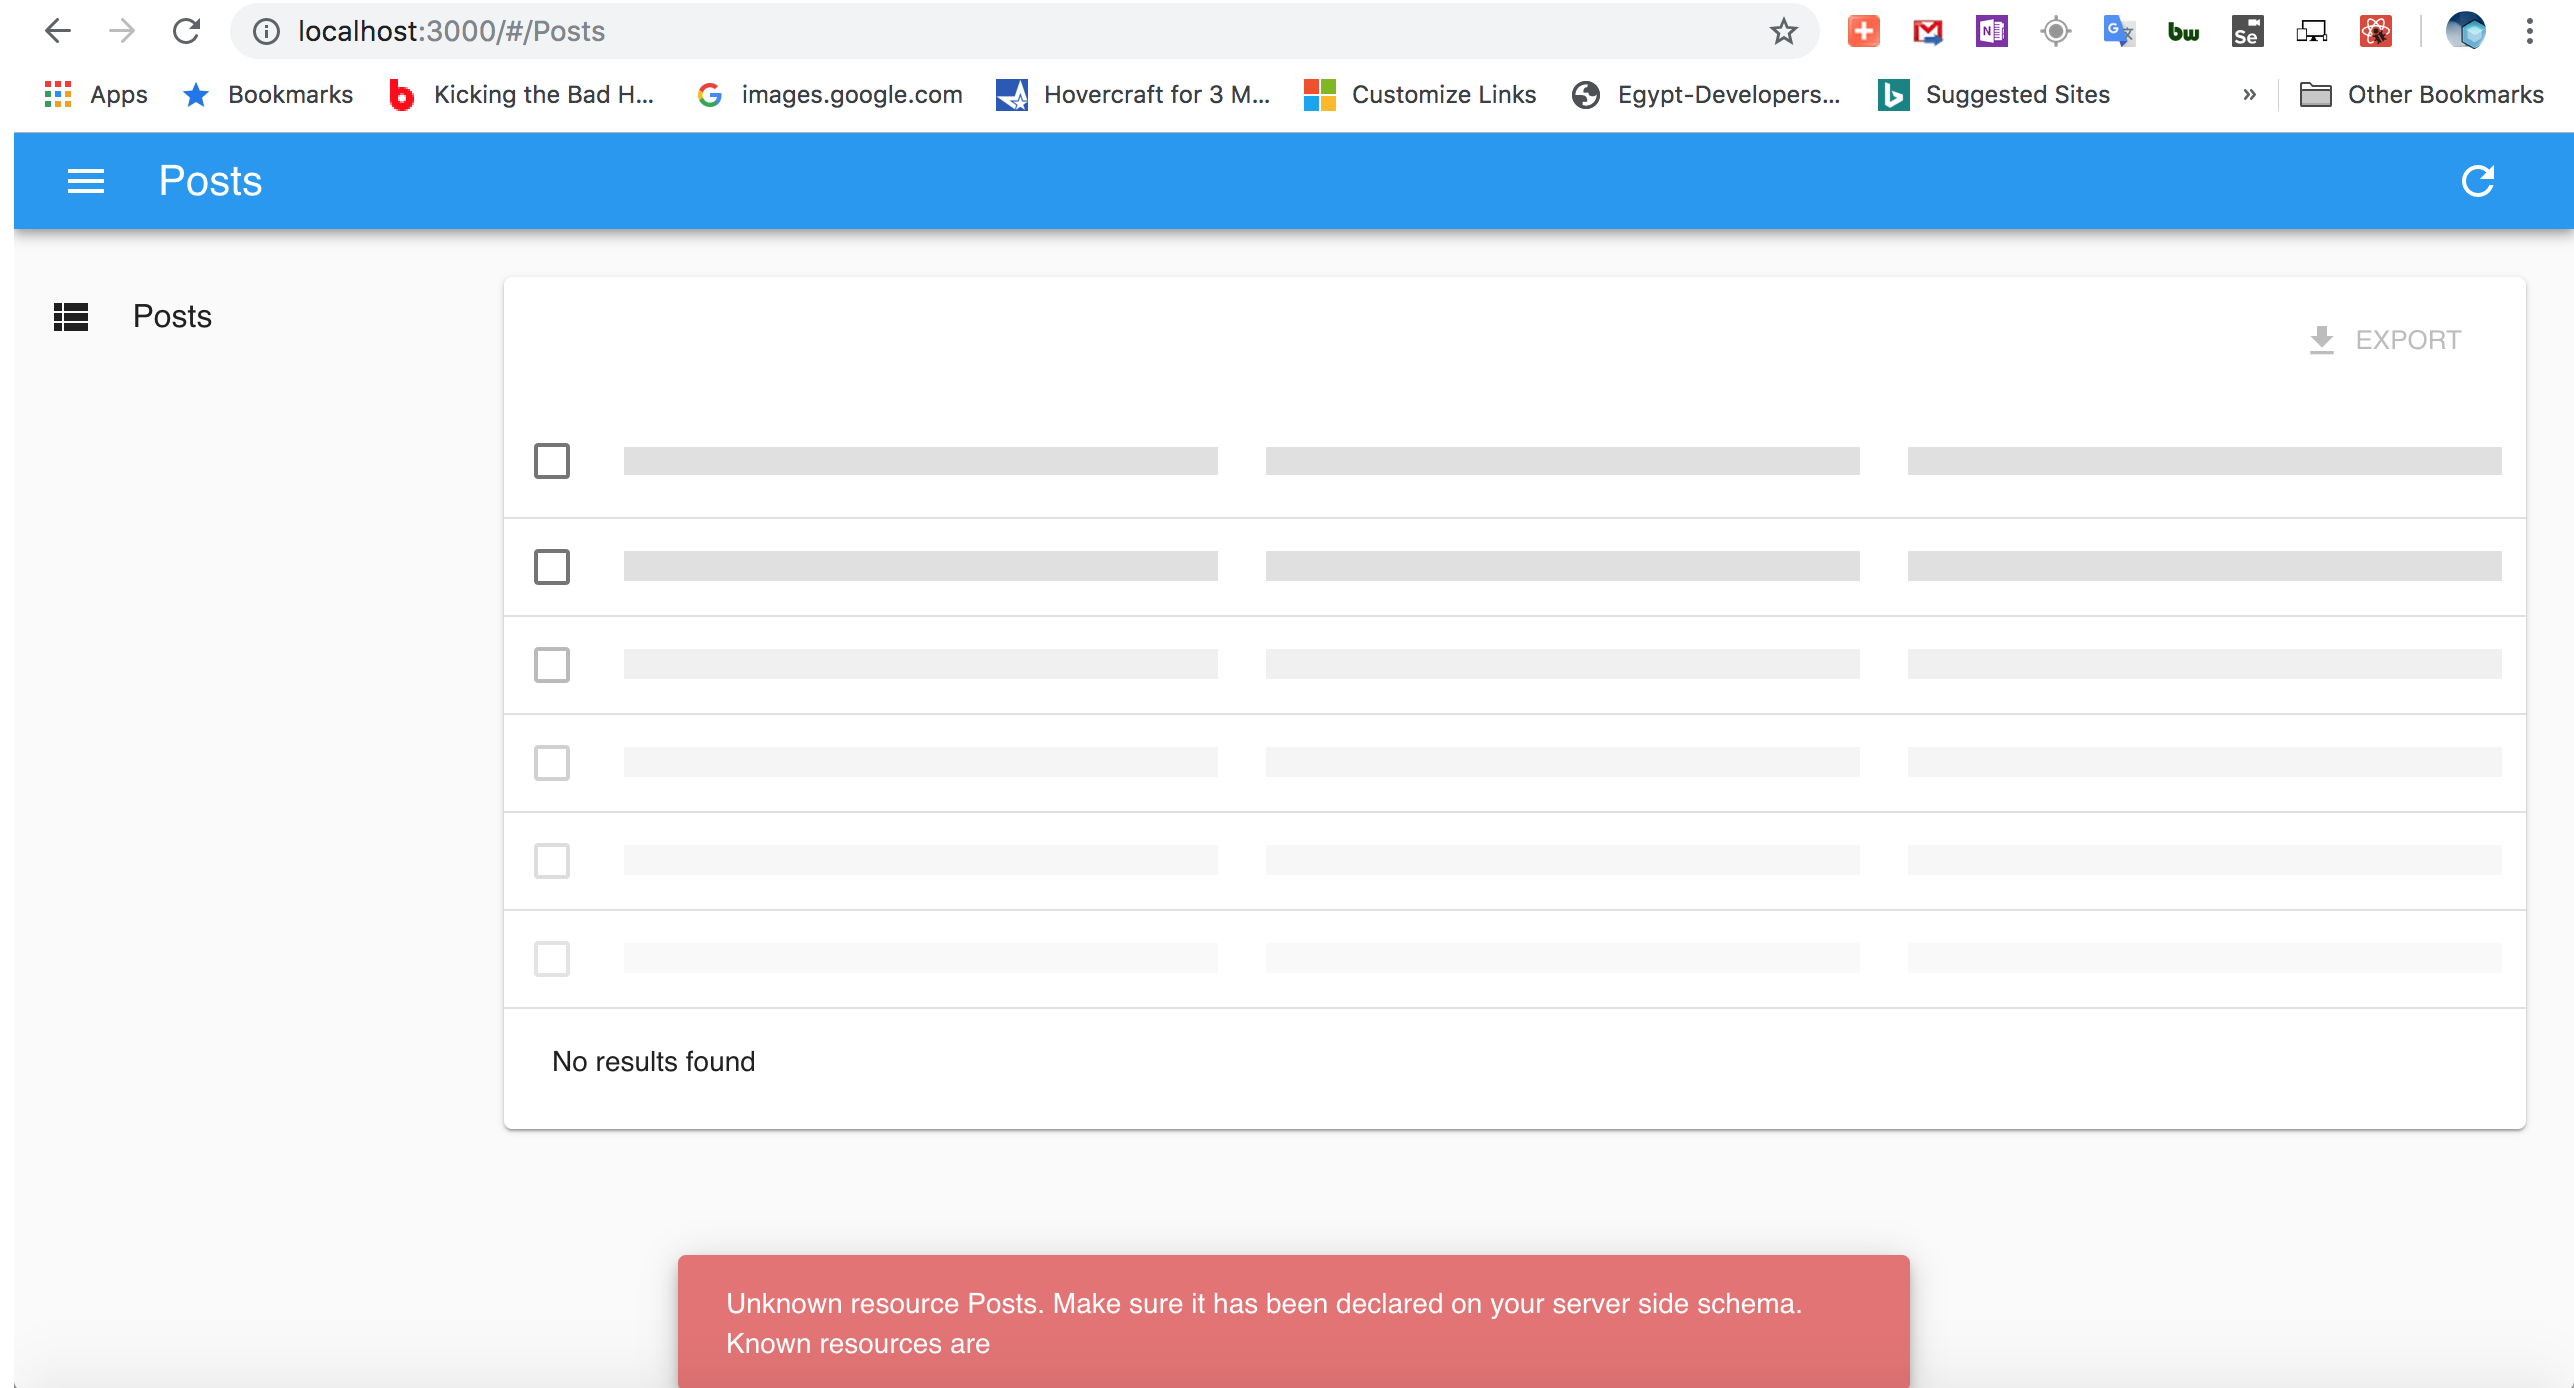Click the refresh icon in the blue app bar
The image size is (2574, 1388).
[2478, 181]
